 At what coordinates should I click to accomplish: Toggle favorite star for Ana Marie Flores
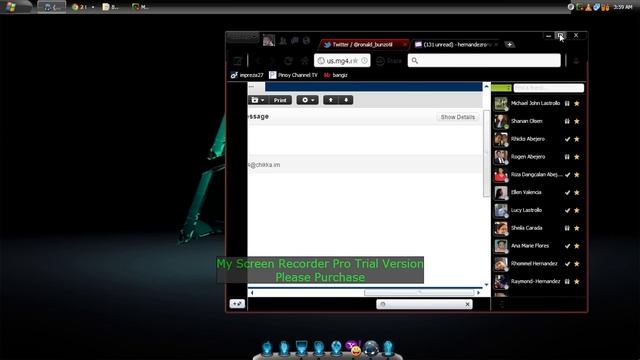[577, 246]
